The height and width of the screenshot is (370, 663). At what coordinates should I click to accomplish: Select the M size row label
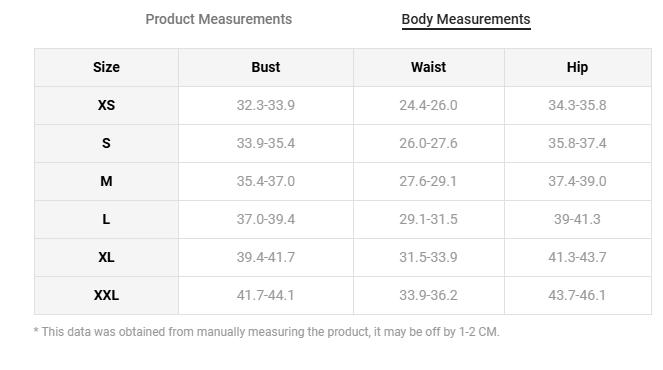tap(106, 181)
